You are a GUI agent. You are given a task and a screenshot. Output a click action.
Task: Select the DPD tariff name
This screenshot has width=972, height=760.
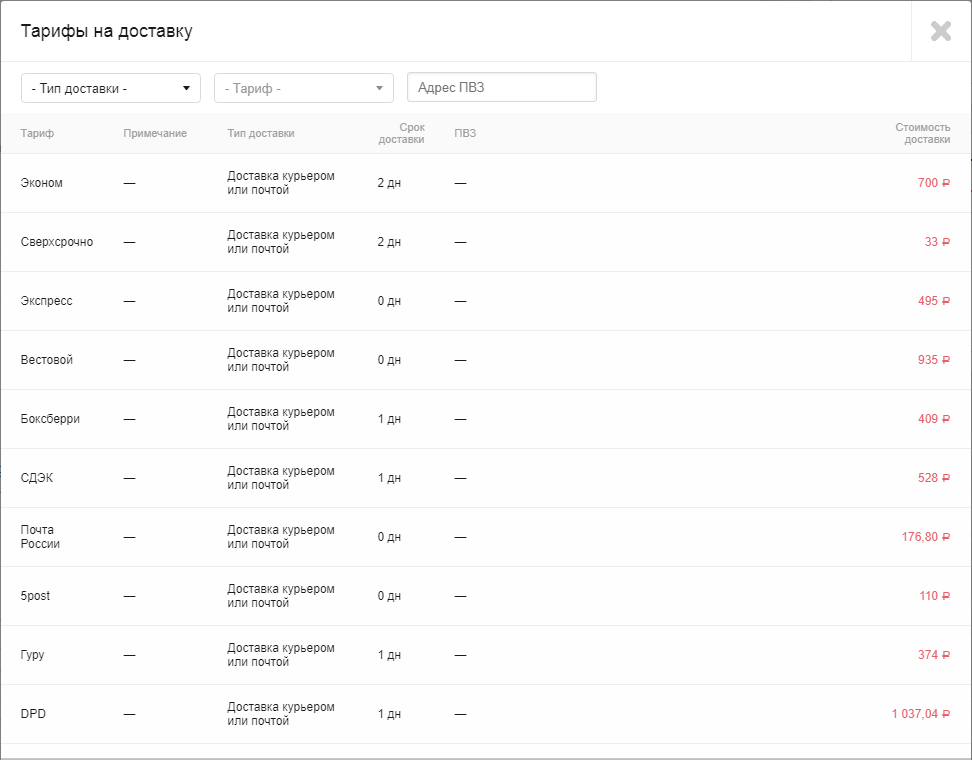[33, 714]
